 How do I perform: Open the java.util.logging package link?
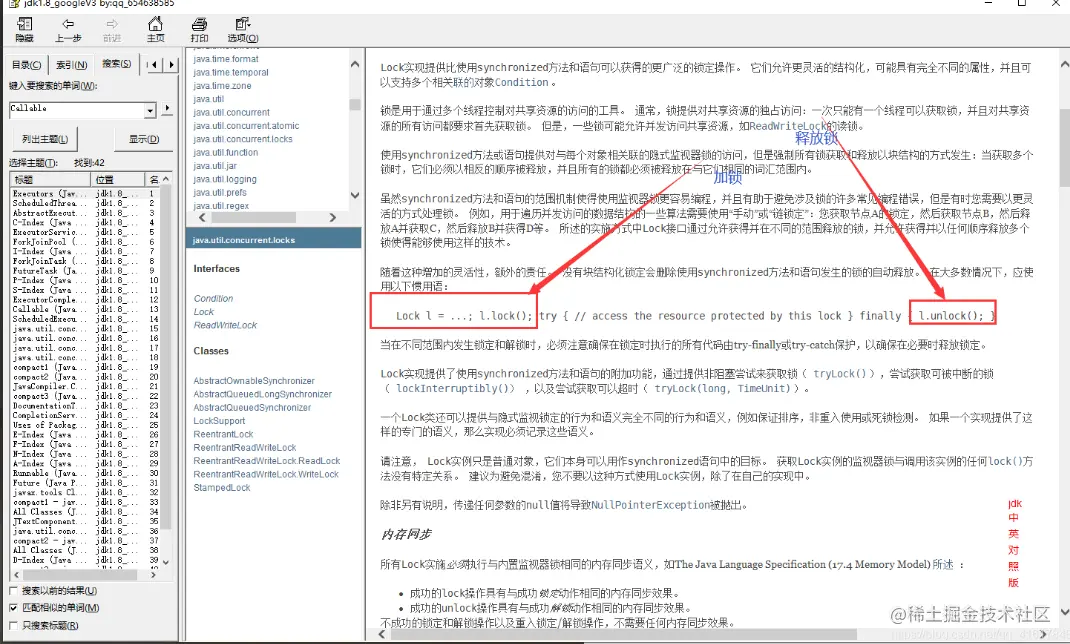pos(225,179)
